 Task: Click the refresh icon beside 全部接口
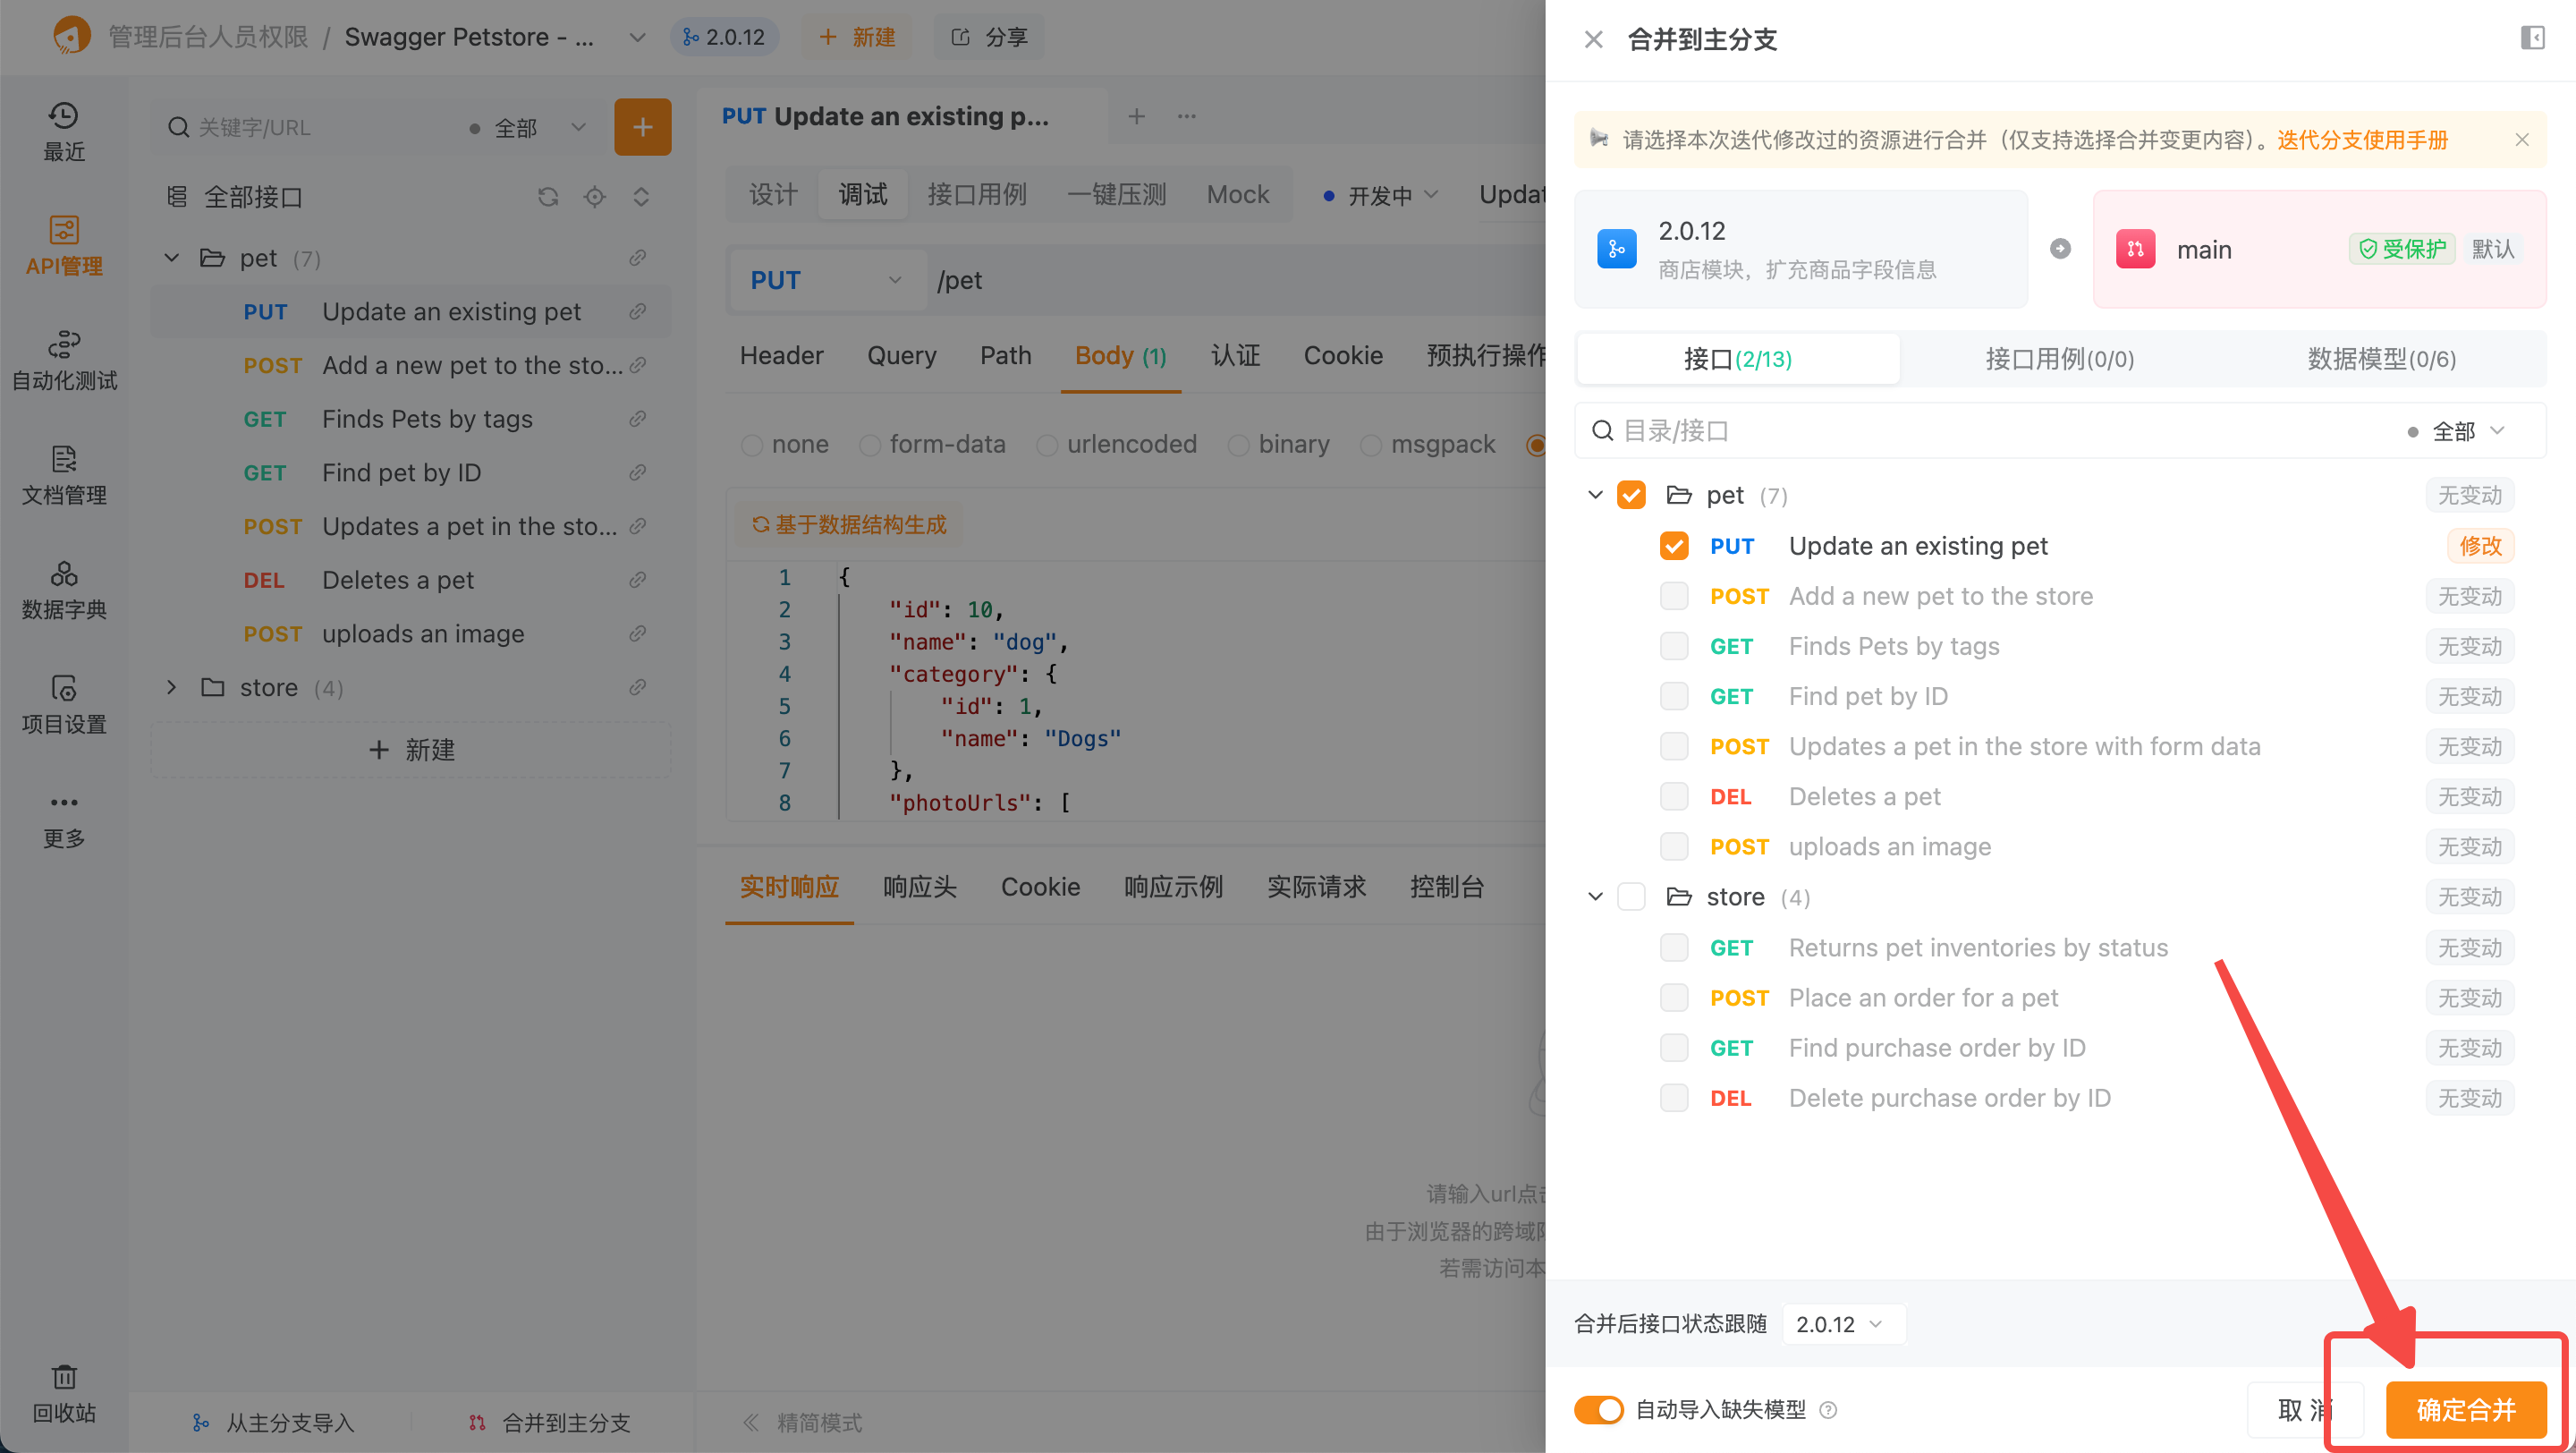pyautogui.click(x=548, y=197)
